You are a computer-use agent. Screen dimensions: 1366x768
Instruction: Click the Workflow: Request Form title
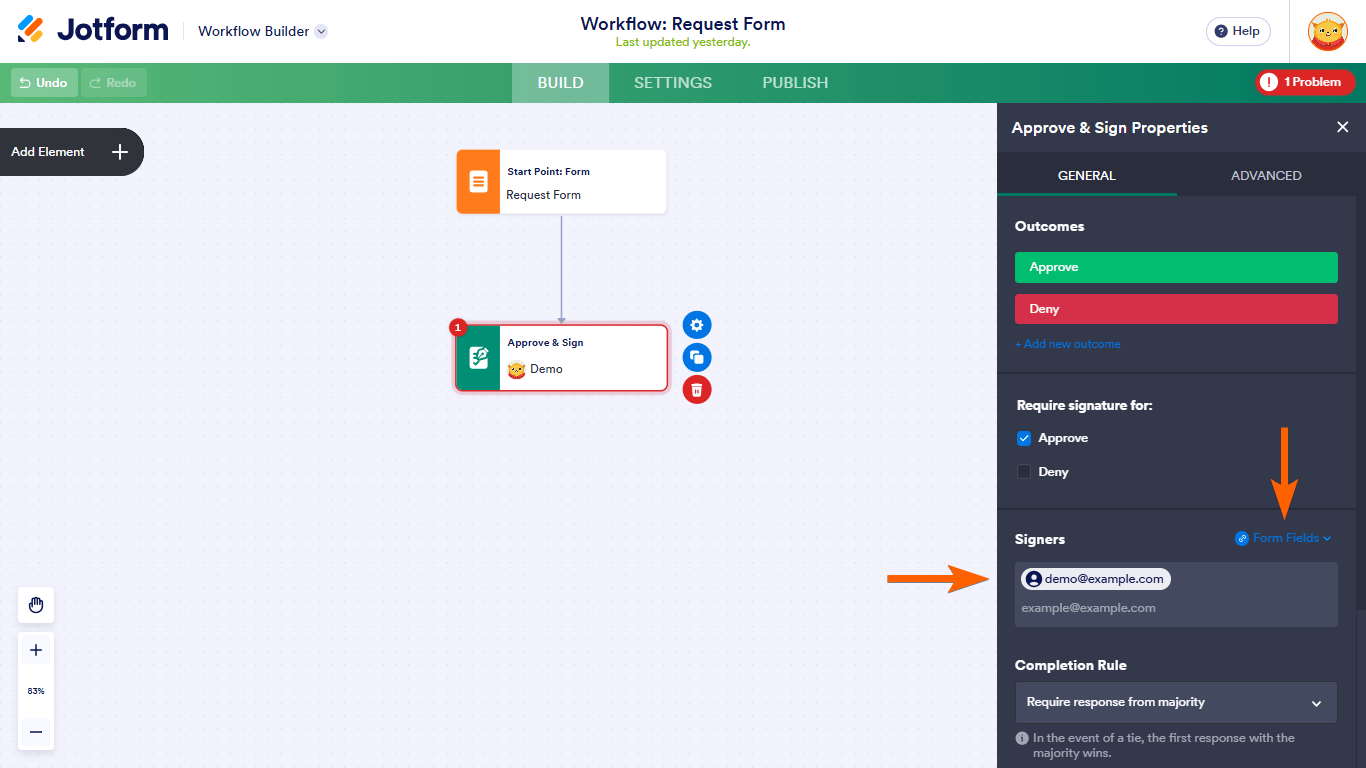pos(683,24)
